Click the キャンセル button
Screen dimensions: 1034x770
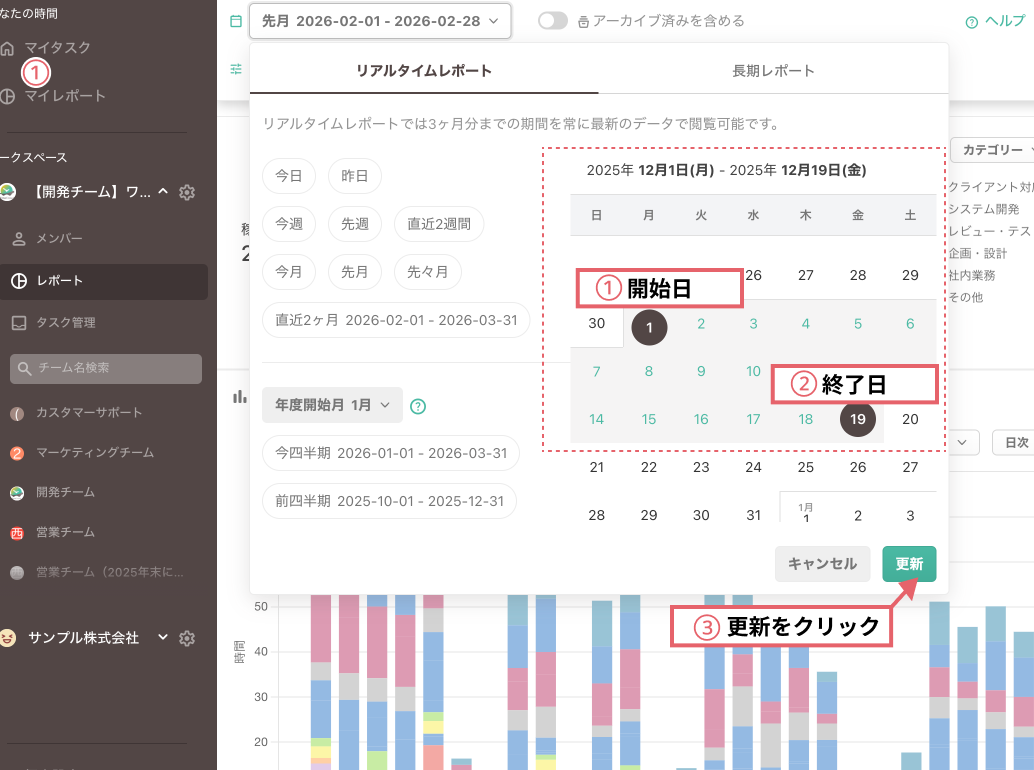point(822,564)
